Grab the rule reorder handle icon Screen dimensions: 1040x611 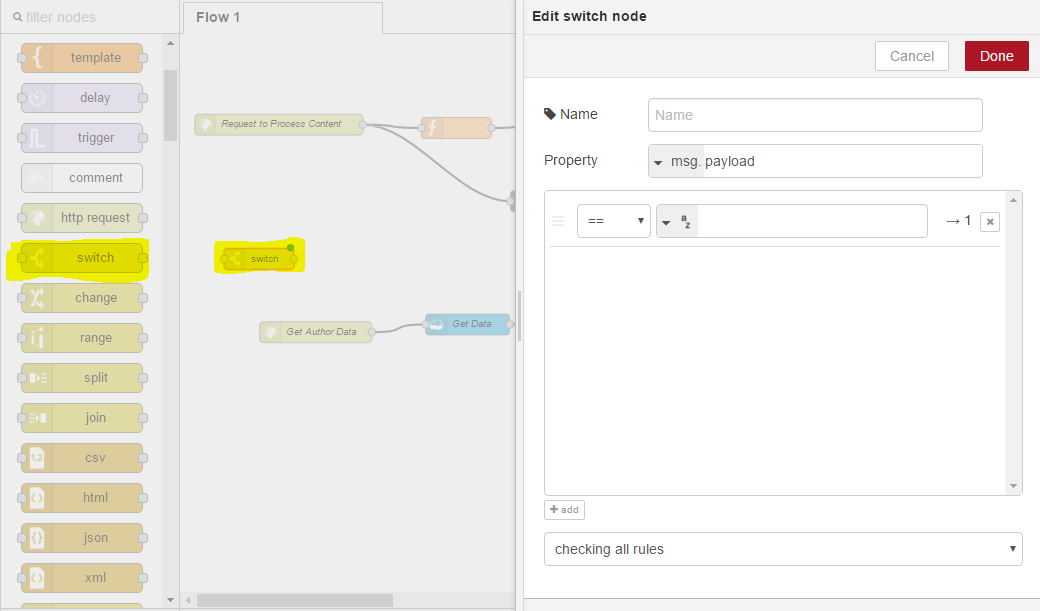[x=558, y=221]
